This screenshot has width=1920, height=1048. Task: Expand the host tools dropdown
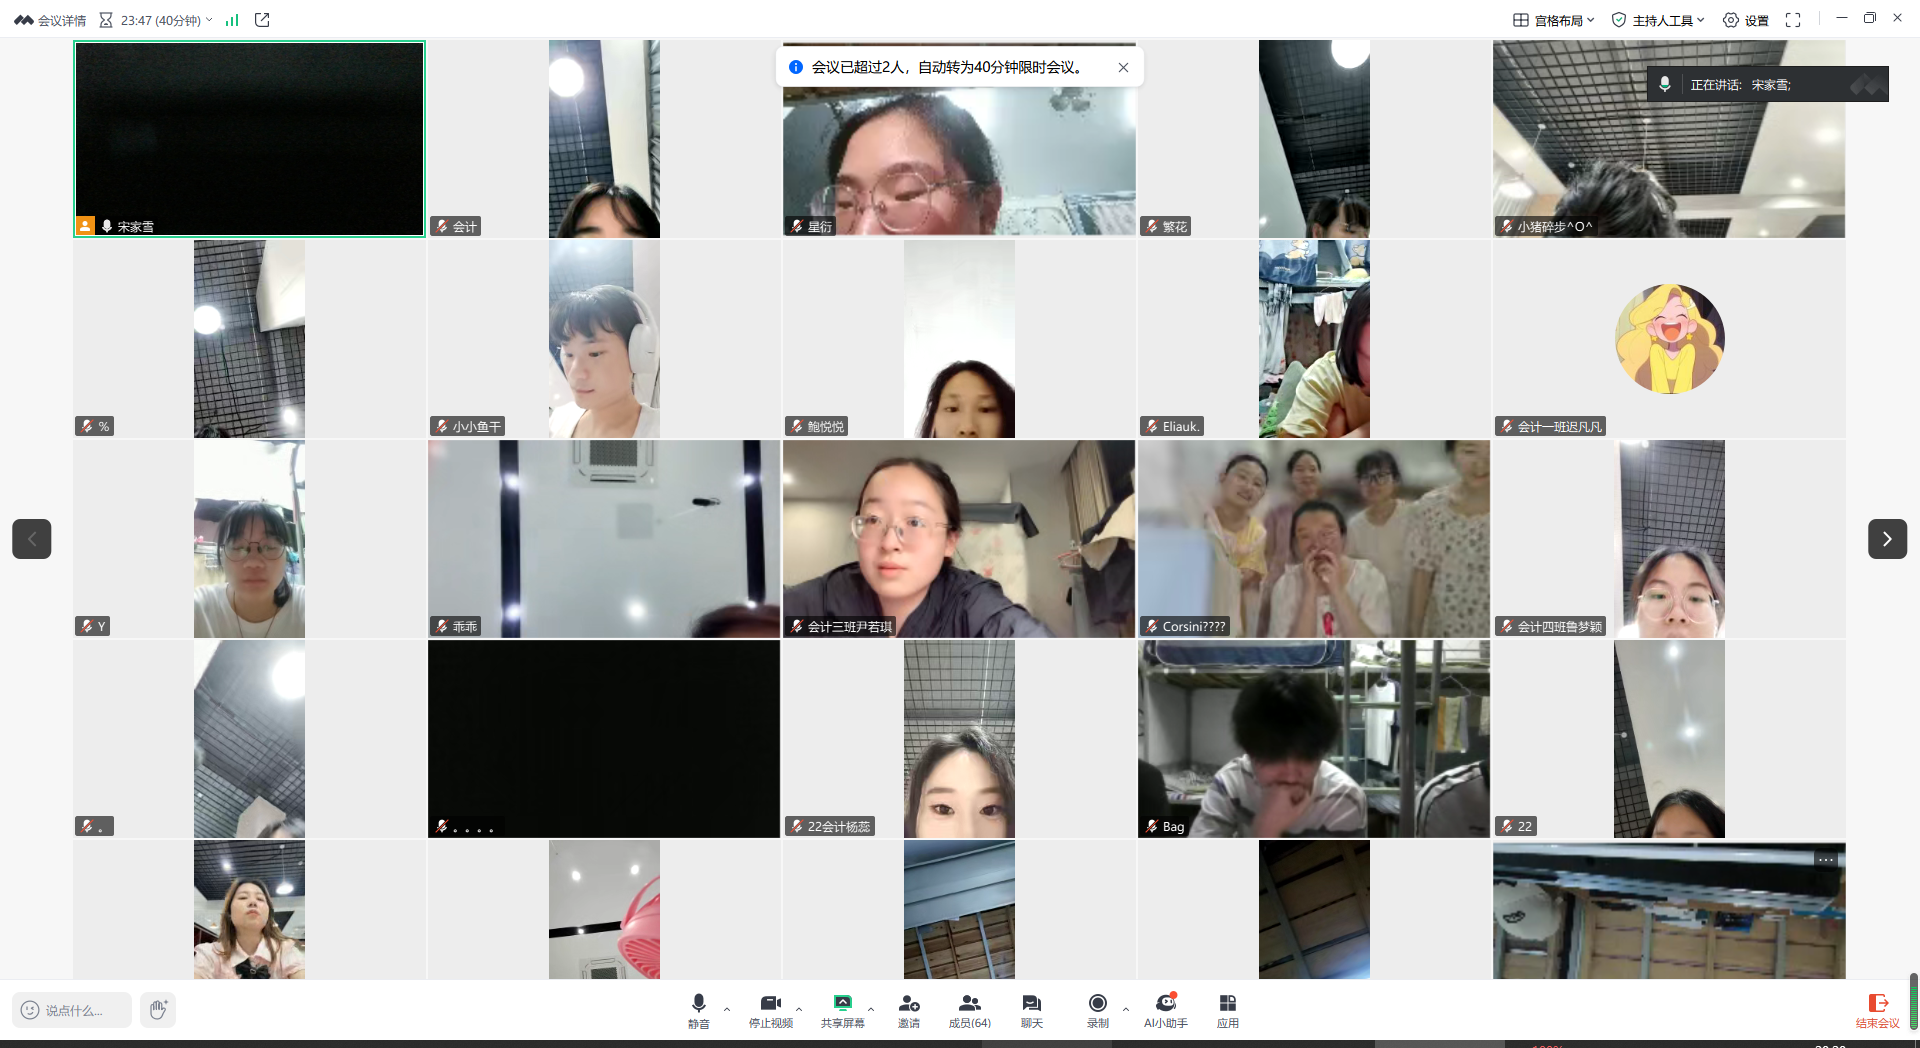[x=1657, y=20]
